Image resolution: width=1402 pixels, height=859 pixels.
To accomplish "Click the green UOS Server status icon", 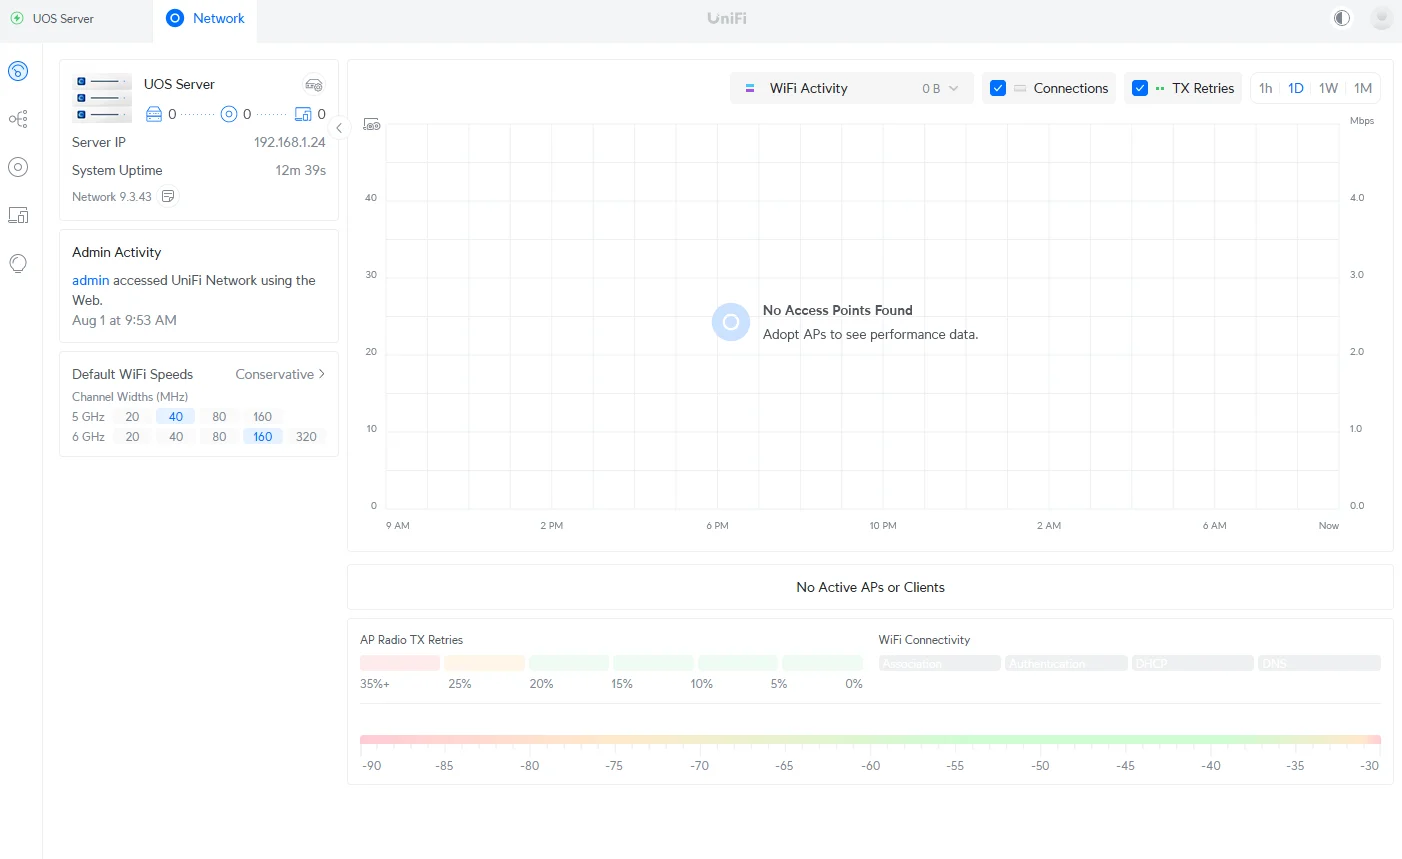I will pos(17,18).
